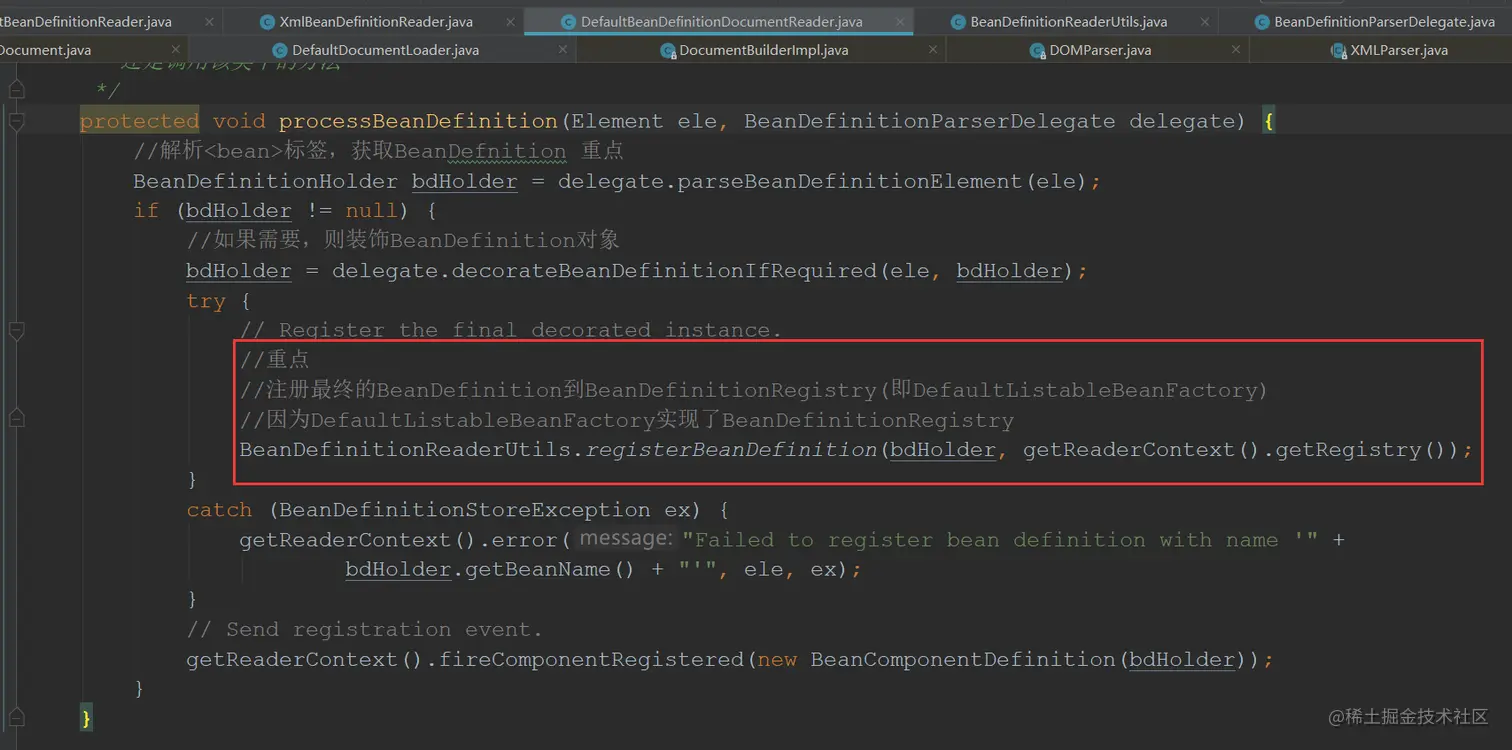Toggle fold marker at the comment end line
The height and width of the screenshot is (750, 1512).
click(x=15, y=91)
